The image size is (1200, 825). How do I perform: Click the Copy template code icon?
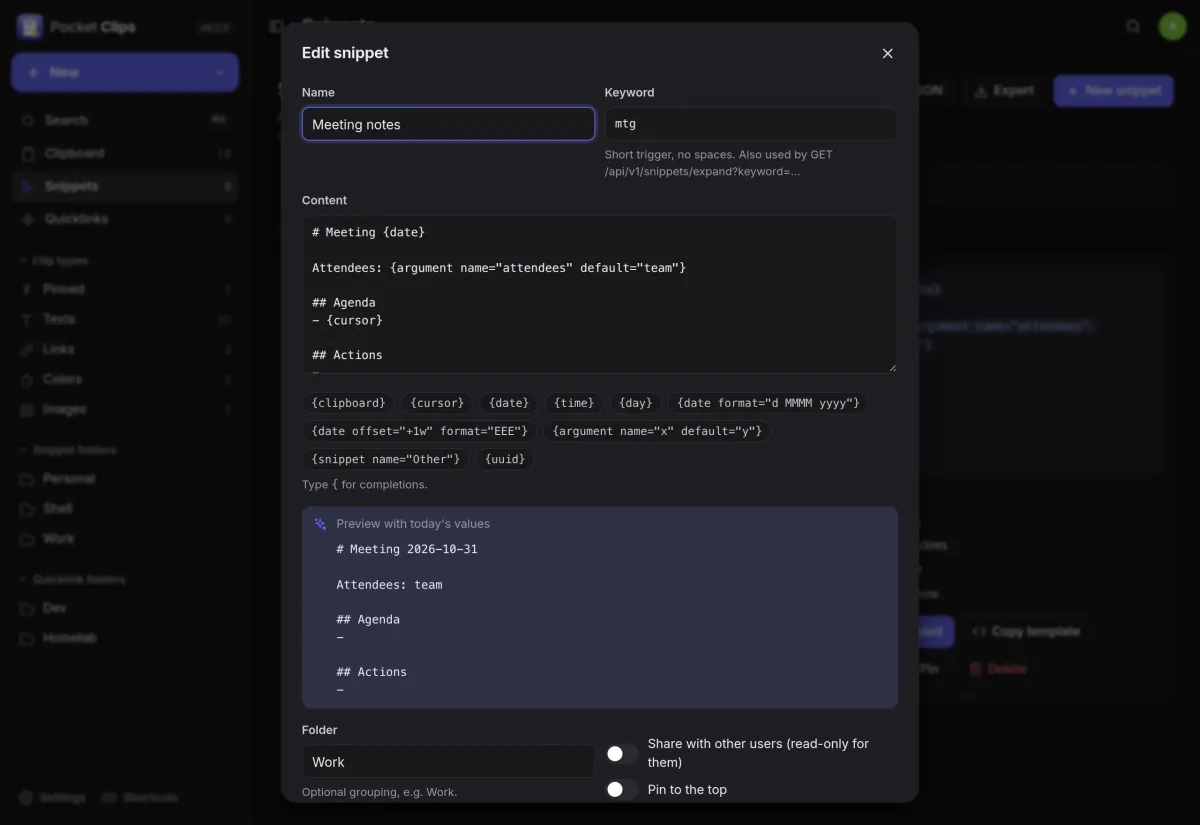tap(979, 632)
